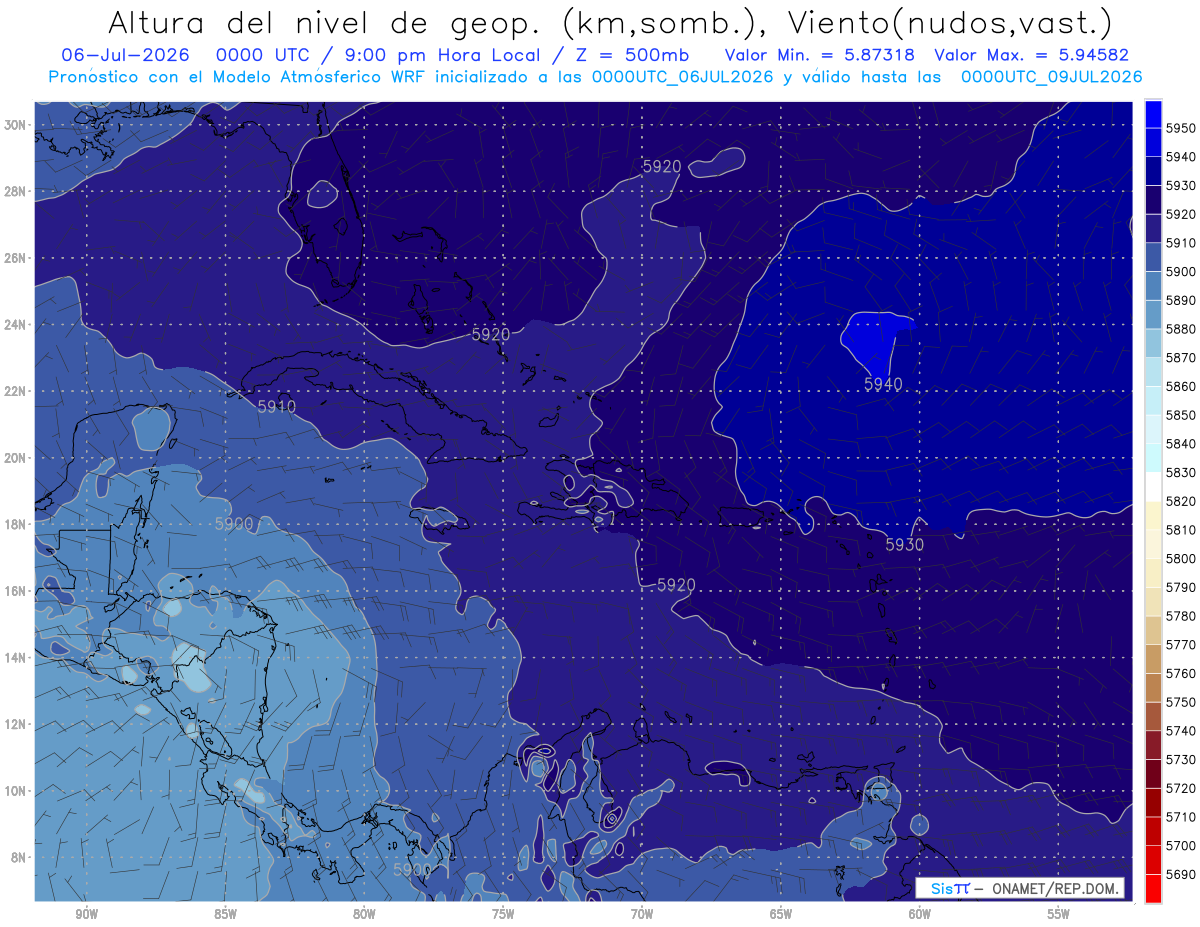This screenshot has width=1200, height=927.
Task: Click the 10N latitude axis label
Action: tap(15, 791)
